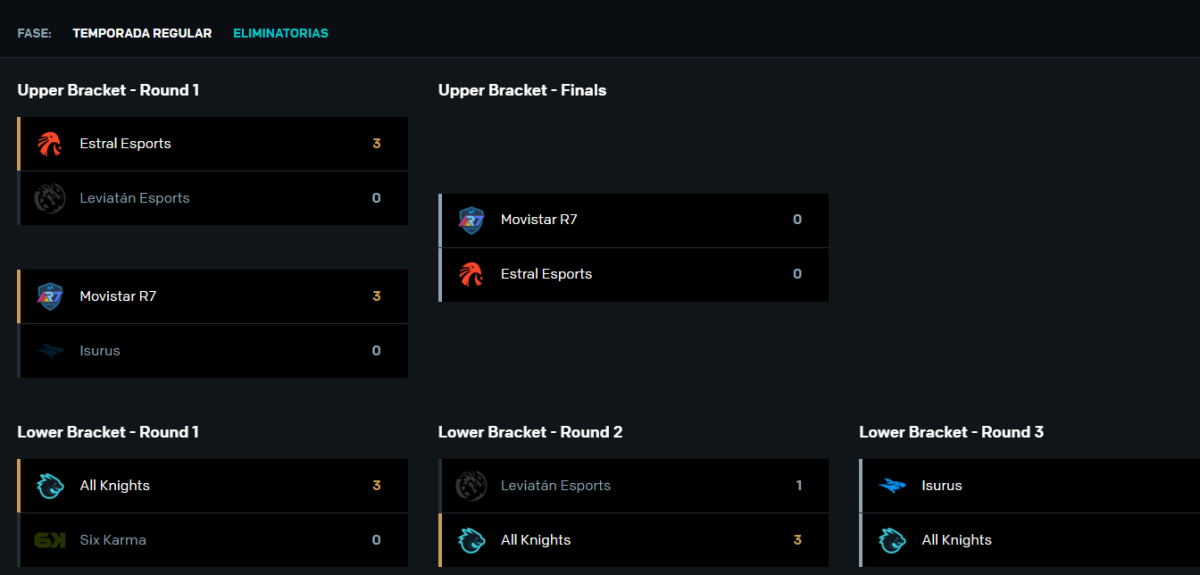Image resolution: width=1200 pixels, height=575 pixels.
Task: Click Six Karma logo in Lower Round 1
Action: (50, 540)
